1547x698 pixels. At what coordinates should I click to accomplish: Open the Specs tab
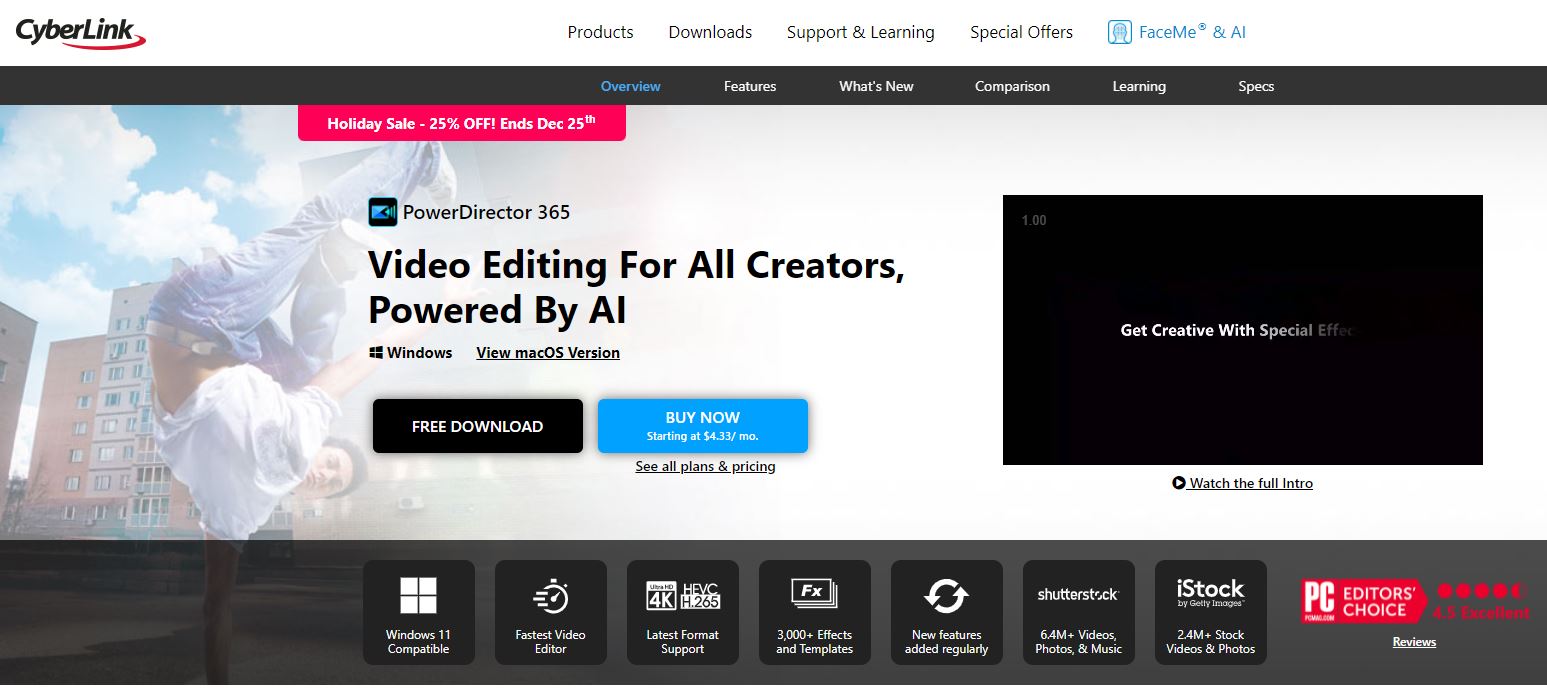[x=1256, y=86]
